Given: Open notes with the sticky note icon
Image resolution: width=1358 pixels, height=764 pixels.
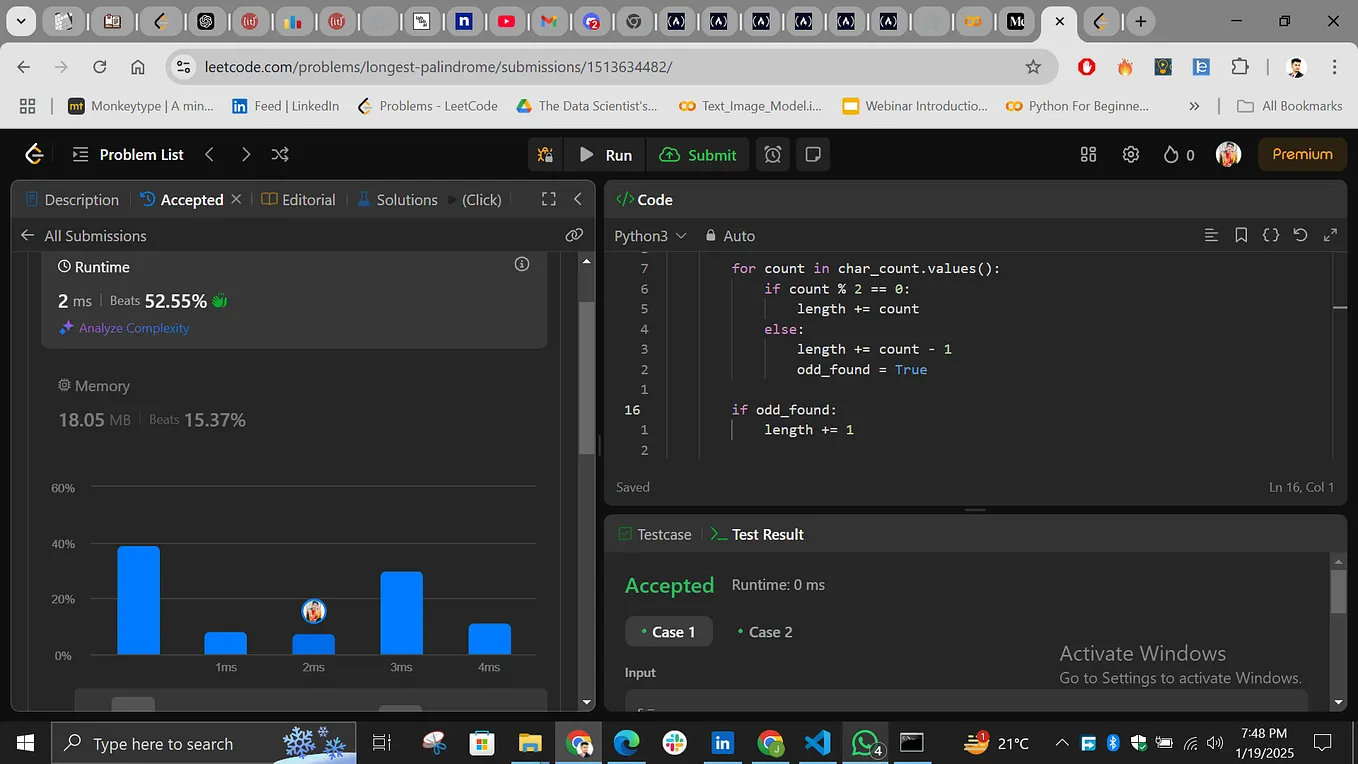Looking at the screenshot, I should (812, 154).
